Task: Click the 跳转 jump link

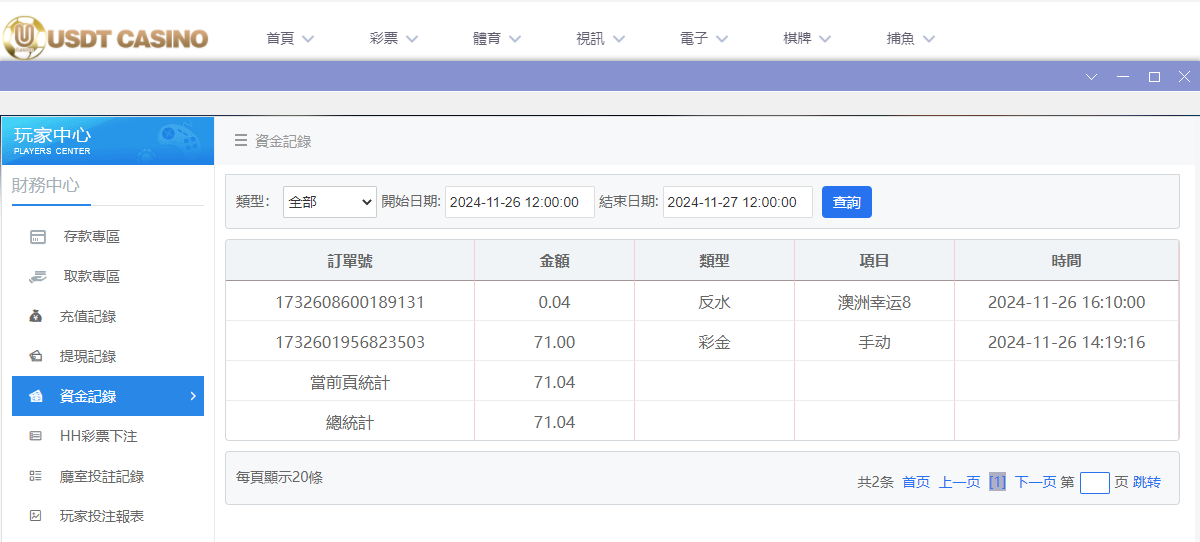Action: 1147,482
